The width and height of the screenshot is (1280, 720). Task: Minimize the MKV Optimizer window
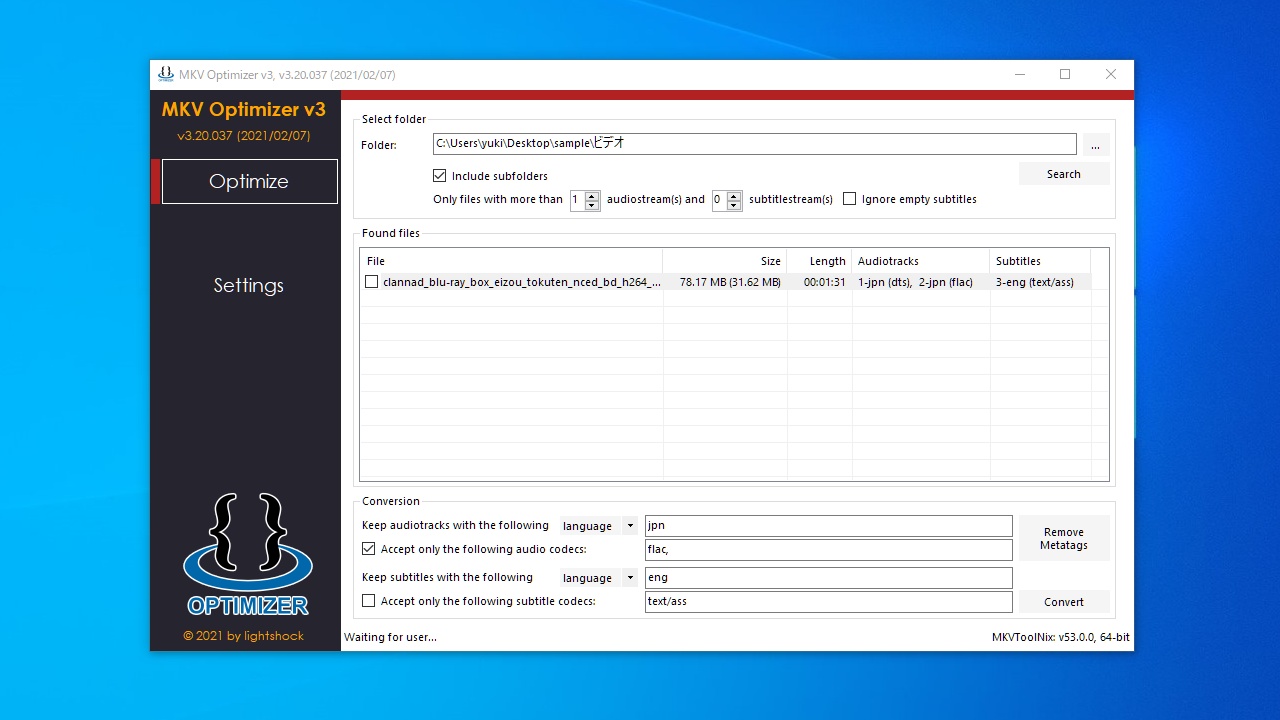click(1019, 74)
